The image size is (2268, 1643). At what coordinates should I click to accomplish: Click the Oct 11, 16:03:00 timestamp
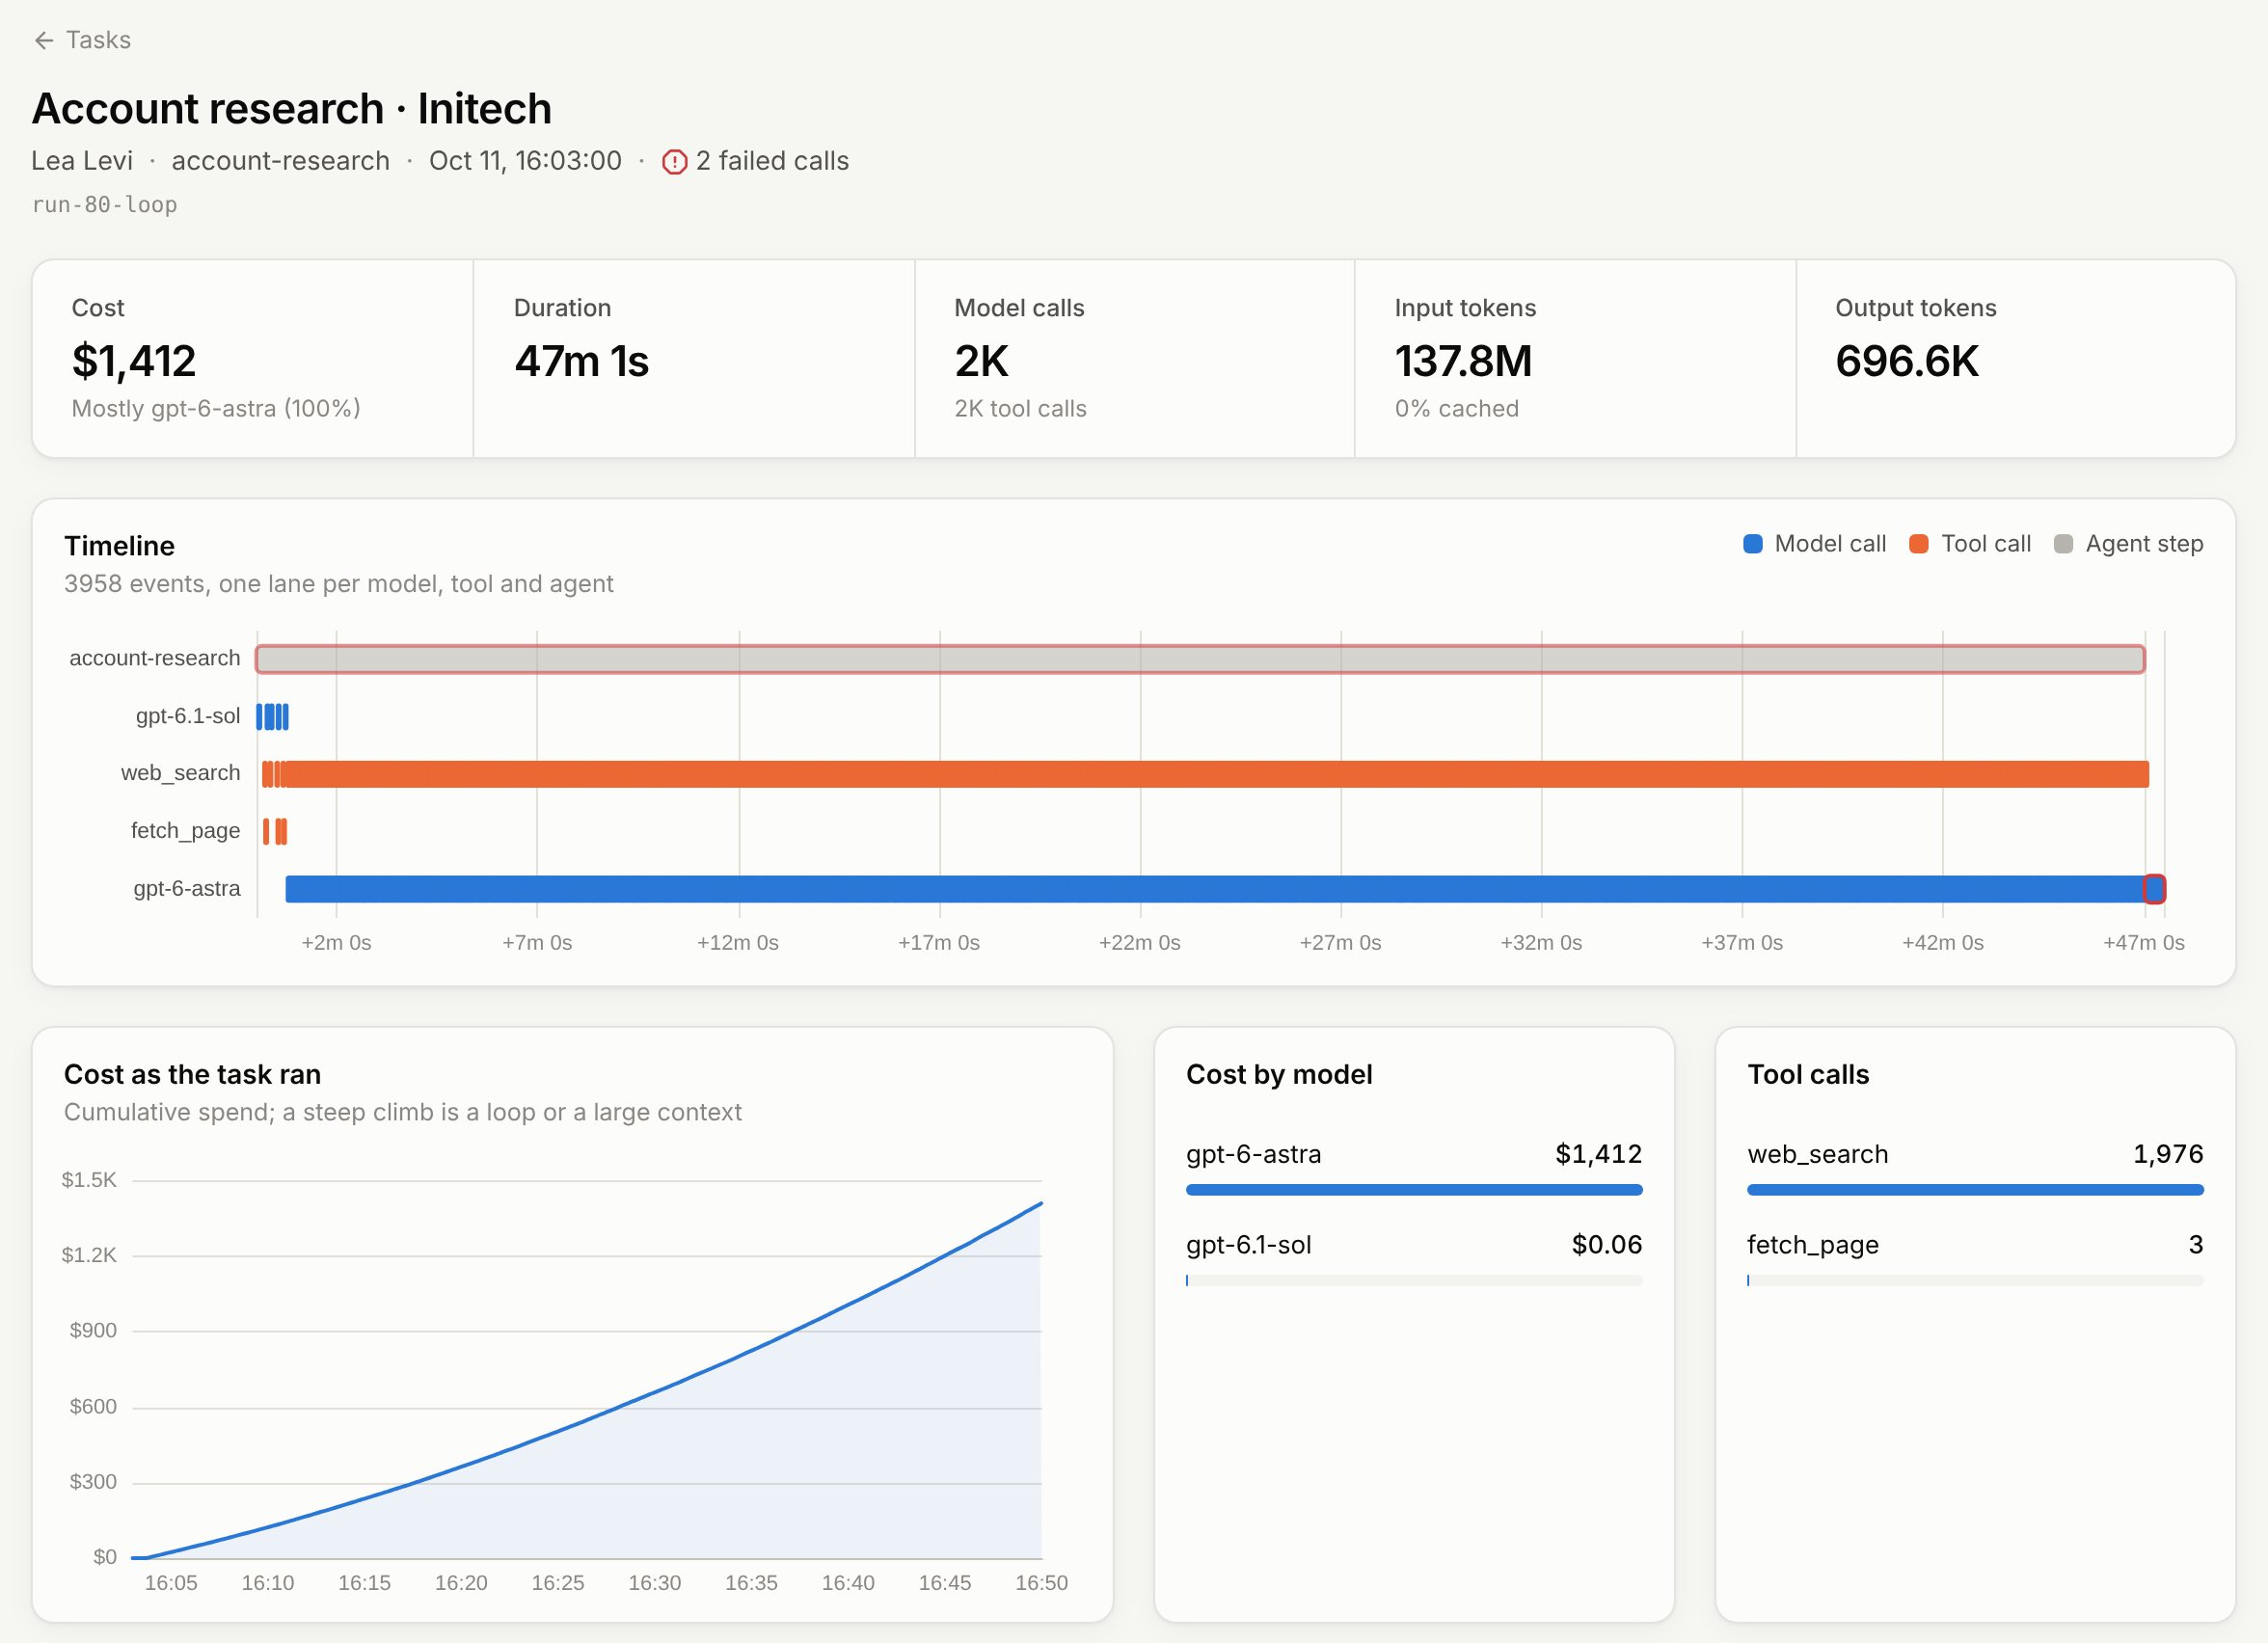coord(525,161)
